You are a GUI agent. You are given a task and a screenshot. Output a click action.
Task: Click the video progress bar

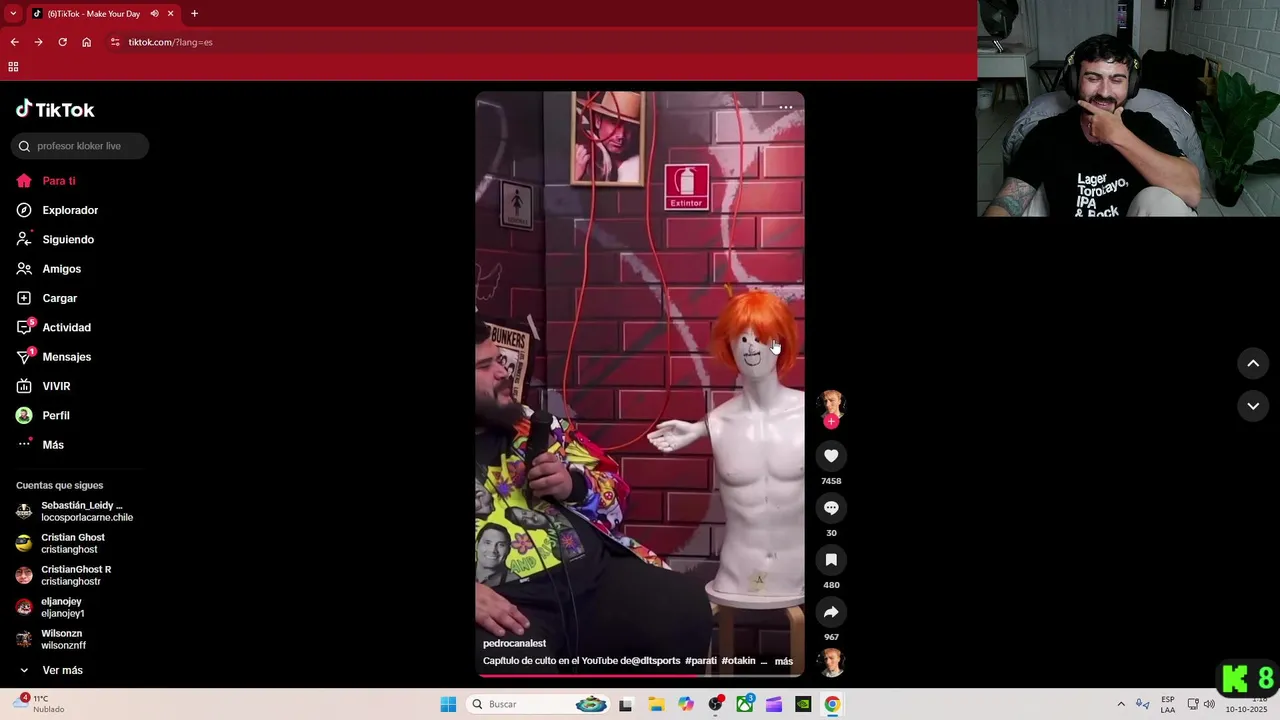point(640,675)
